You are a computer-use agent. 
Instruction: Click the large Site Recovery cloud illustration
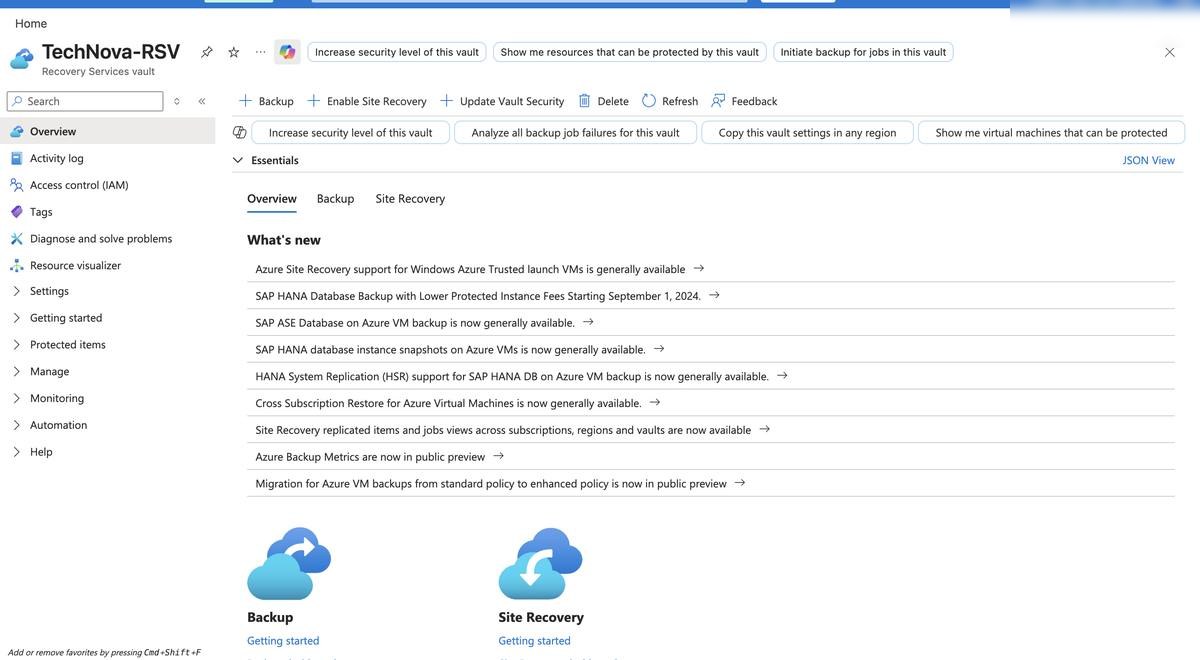tap(540, 564)
